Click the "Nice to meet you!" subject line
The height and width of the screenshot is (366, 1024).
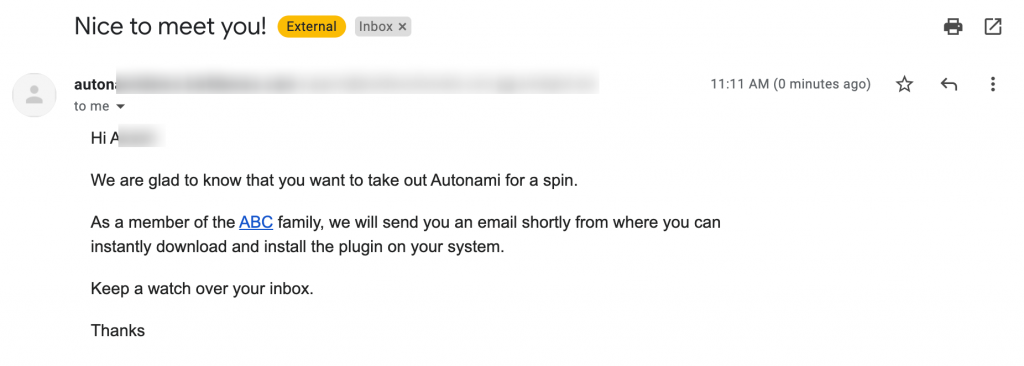click(170, 27)
